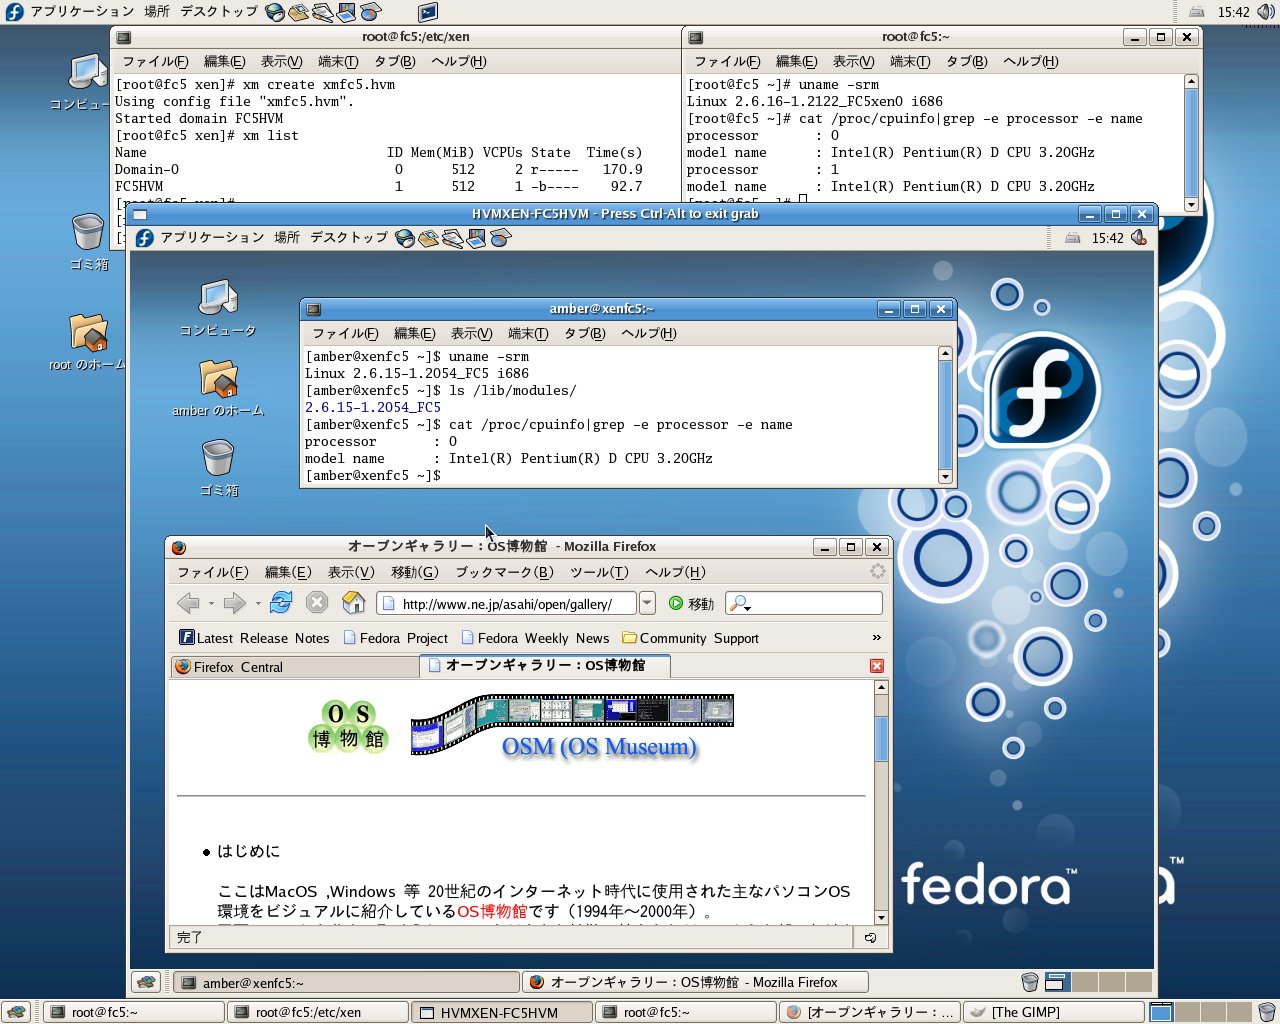Image resolution: width=1280 pixels, height=1024 pixels.
Task: Click Firefox Forward arrow button
Action: click(x=234, y=603)
